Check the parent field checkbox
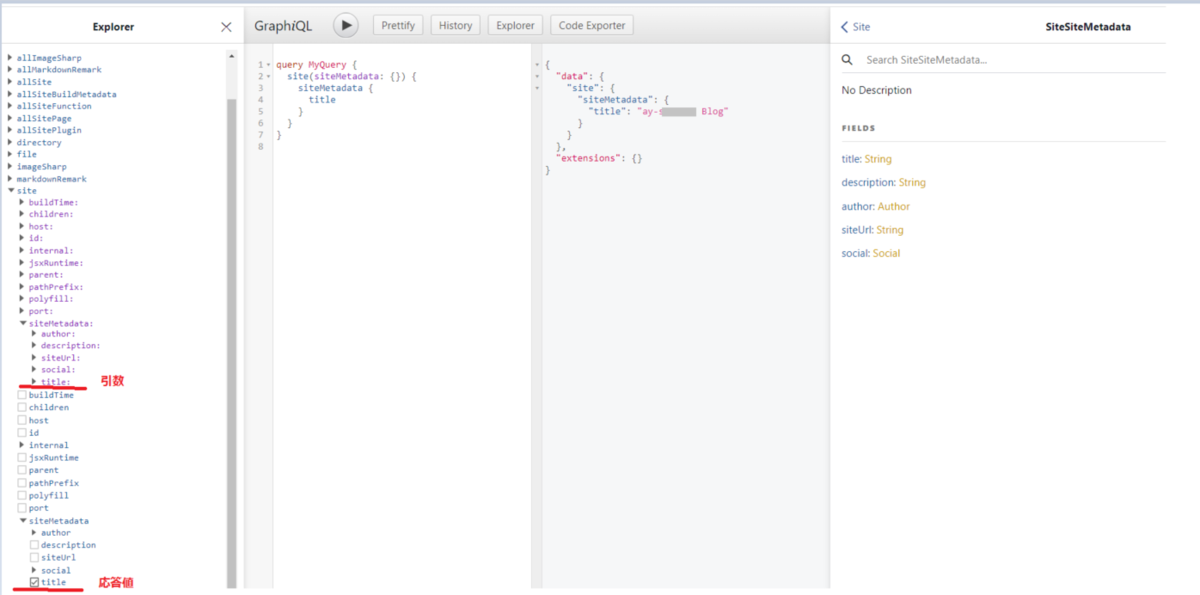 pyautogui.click(x=22, y=470)
